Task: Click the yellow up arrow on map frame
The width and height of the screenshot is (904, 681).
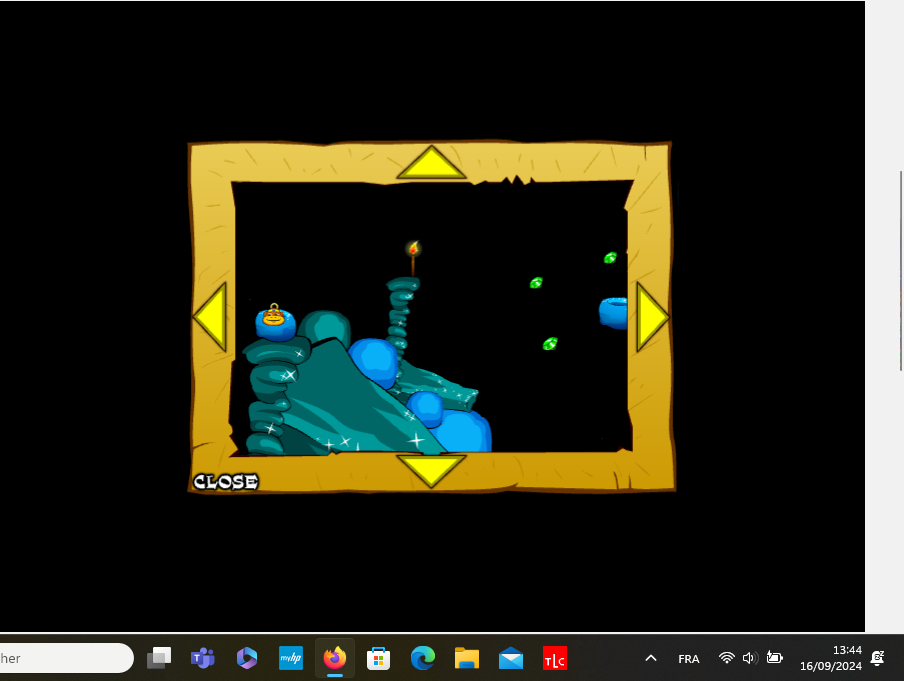Action: (431, 164)
